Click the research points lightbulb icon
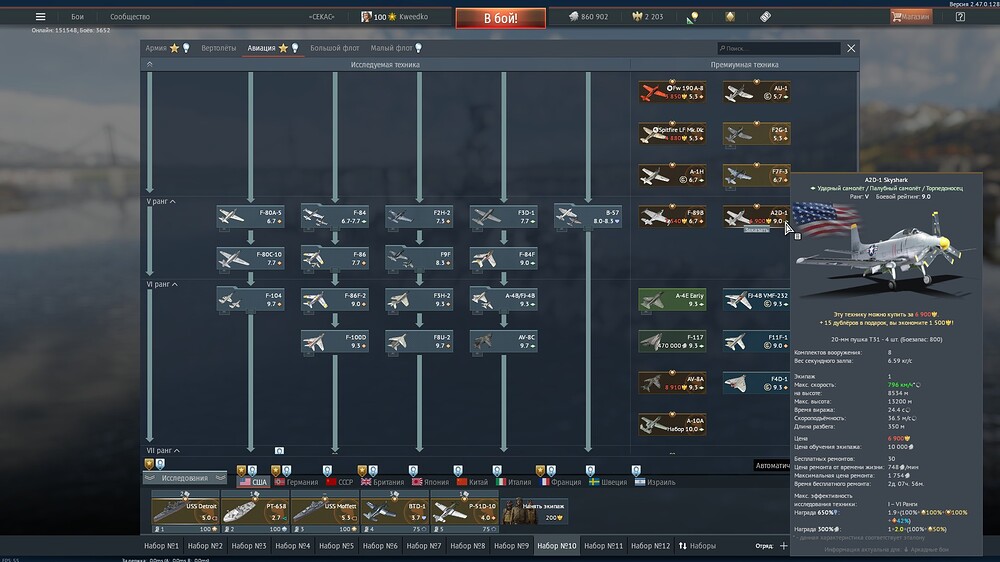The image size is (1000, 562). (x=693, y=17)
